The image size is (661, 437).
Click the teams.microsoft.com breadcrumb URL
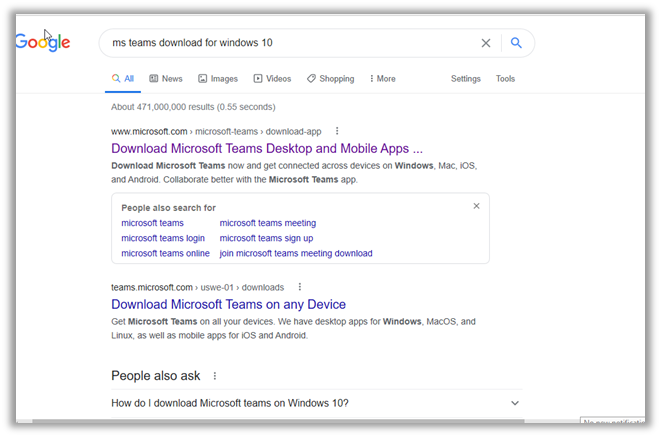point(198,287)
